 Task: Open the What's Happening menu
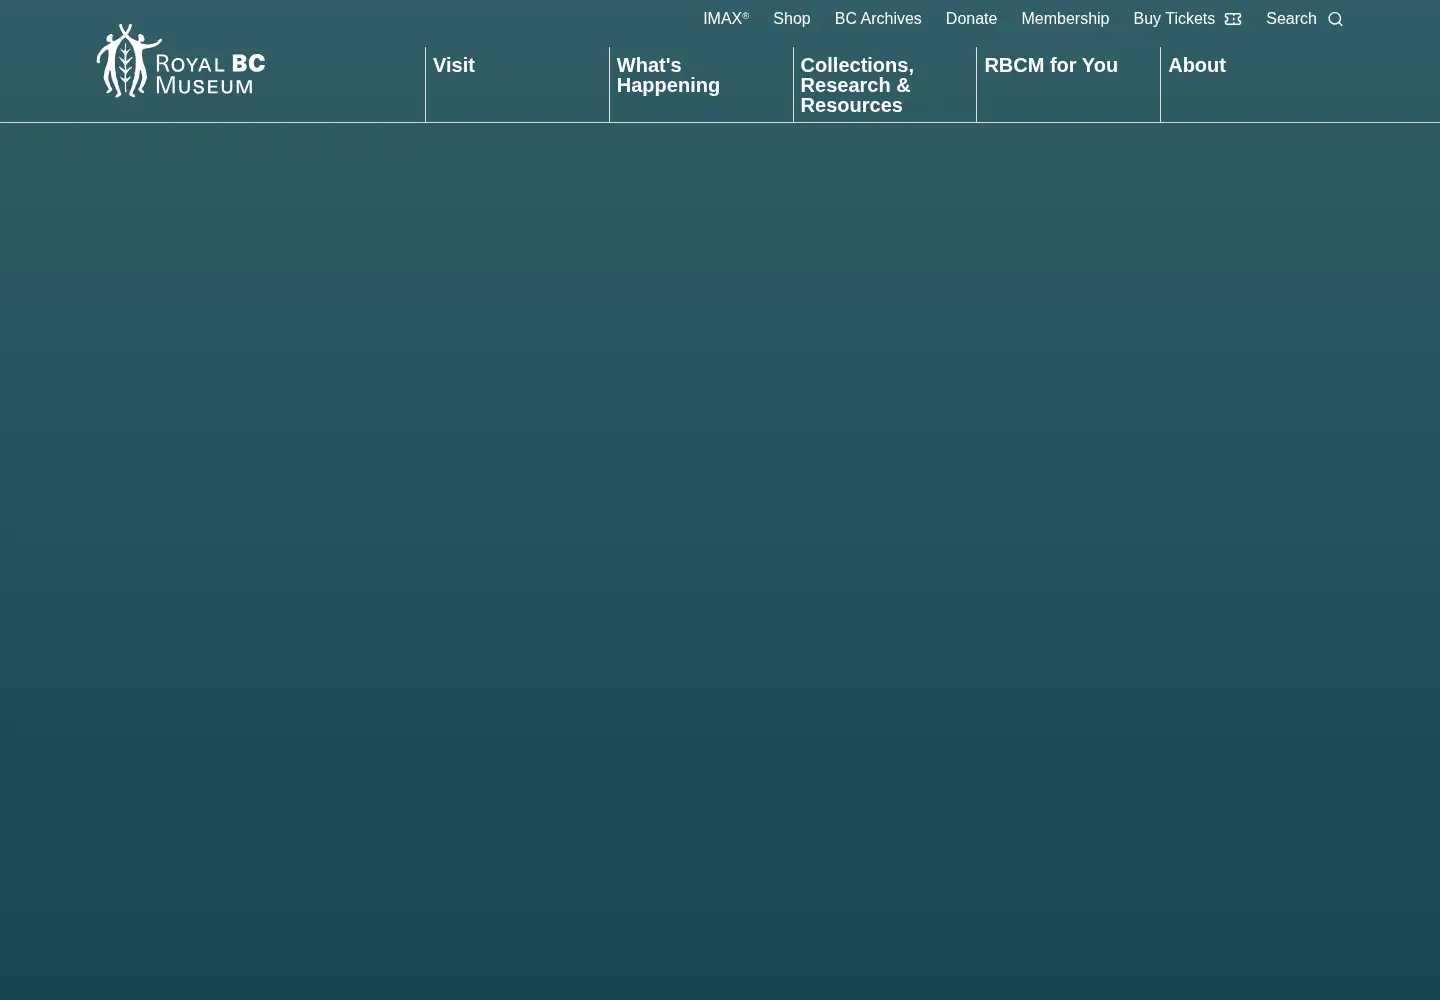[x=668, y=75]
